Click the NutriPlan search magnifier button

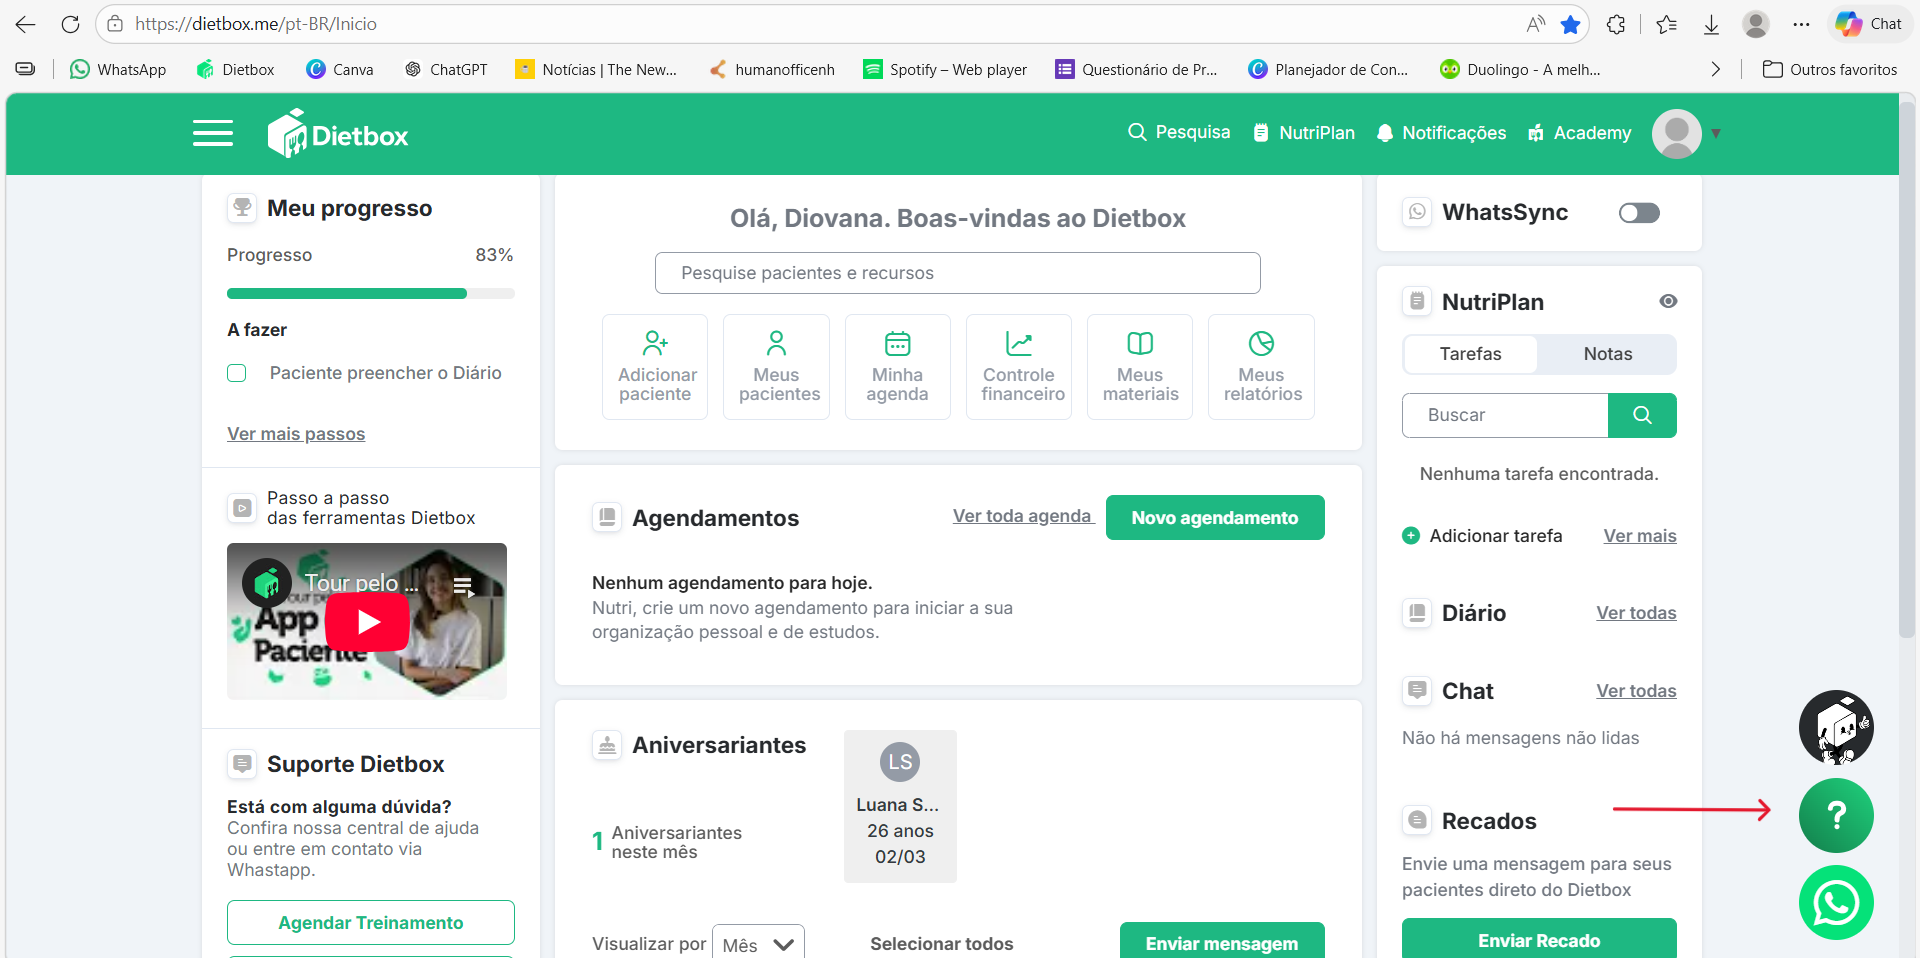pyautogui.click(x=1642, y=415)
